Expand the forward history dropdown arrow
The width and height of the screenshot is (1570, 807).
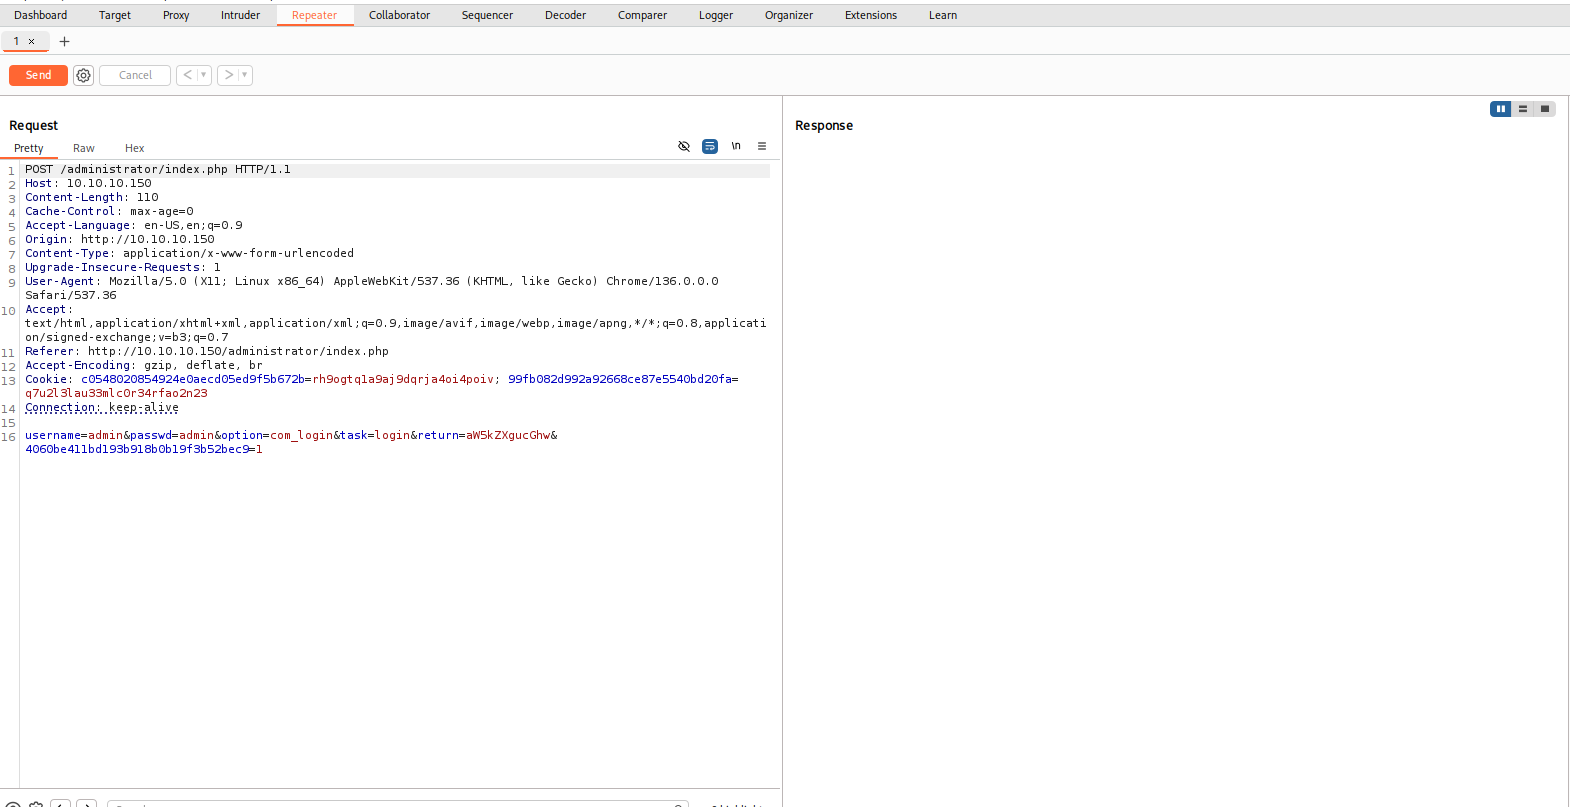pyautogui.click(x=245, y=75)
